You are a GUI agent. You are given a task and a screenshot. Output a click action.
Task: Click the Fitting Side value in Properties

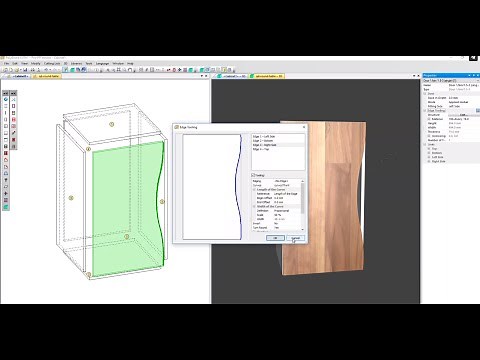(x=463, y=106)
